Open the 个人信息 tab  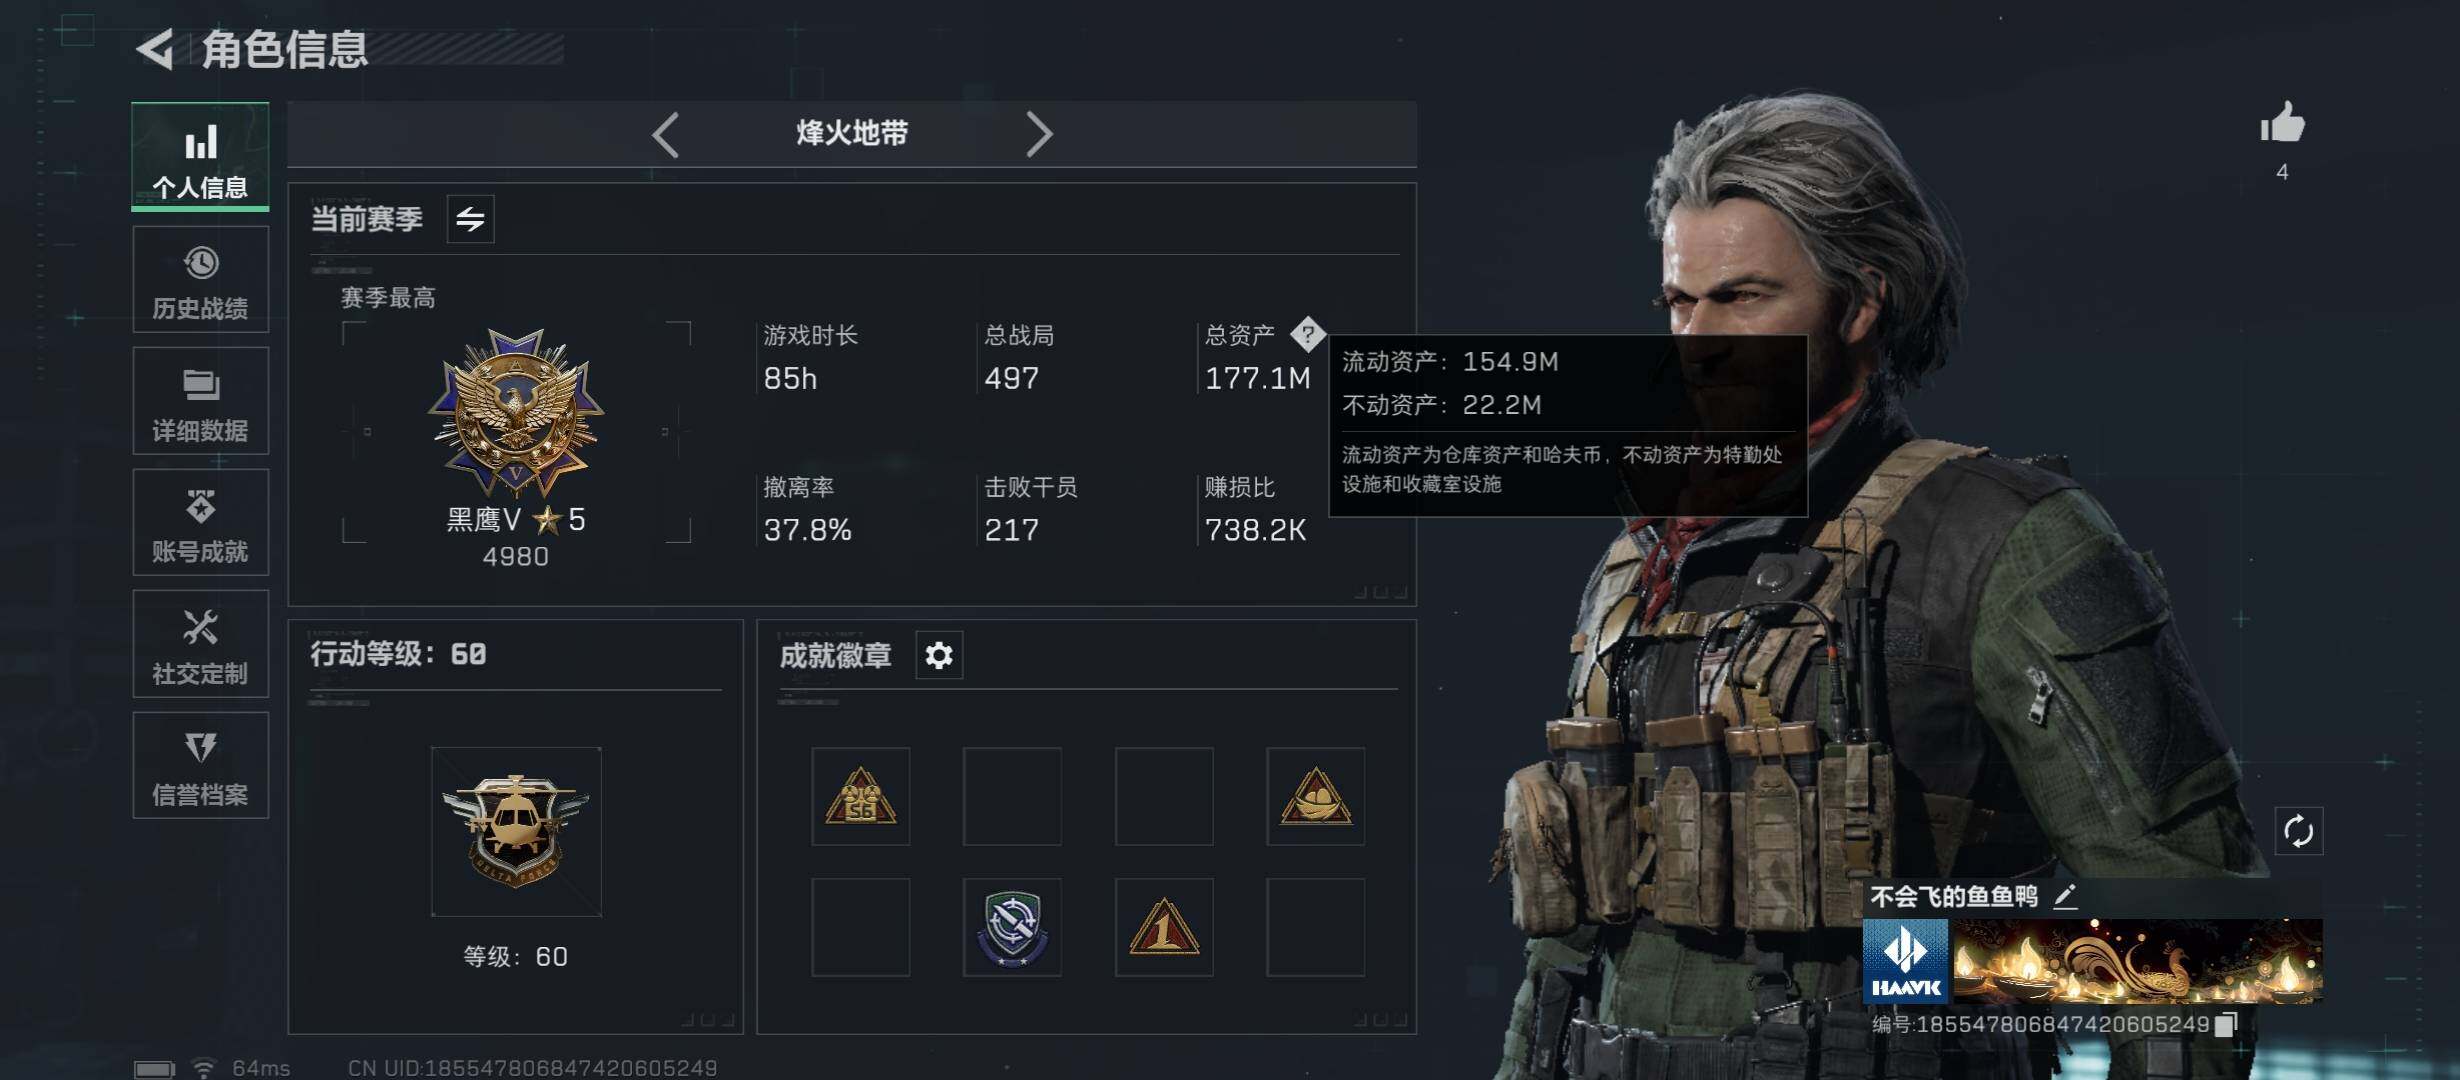(x=200, y=157)
